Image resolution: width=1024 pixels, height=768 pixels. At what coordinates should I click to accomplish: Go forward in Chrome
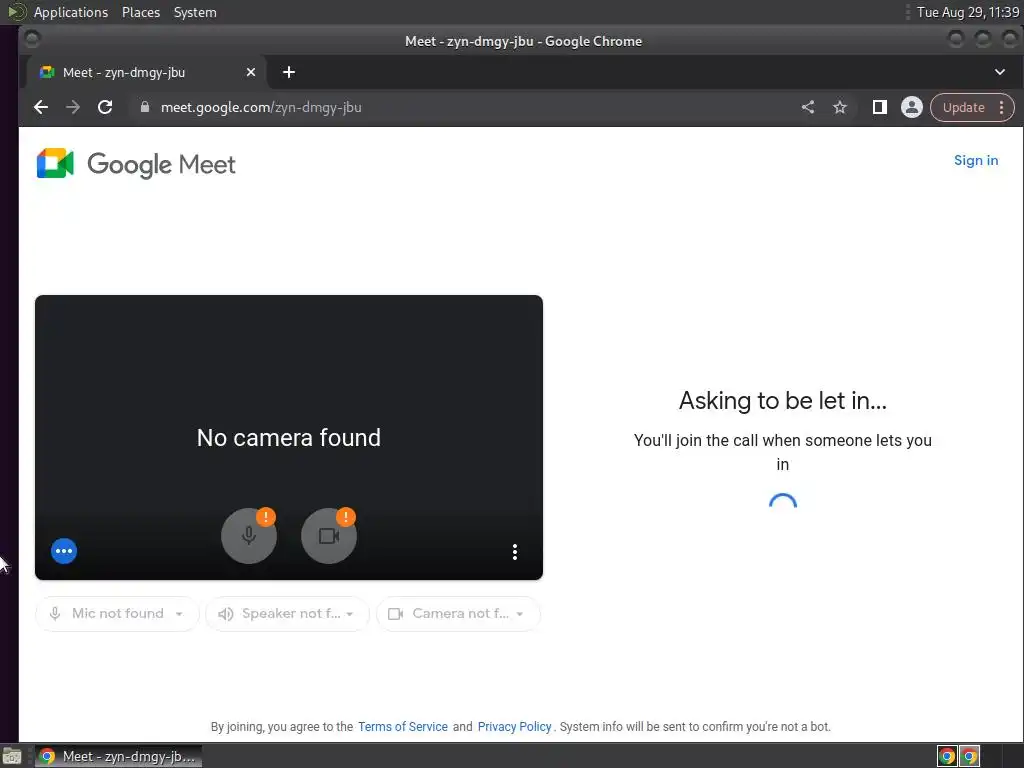click(x=73, y=107)
